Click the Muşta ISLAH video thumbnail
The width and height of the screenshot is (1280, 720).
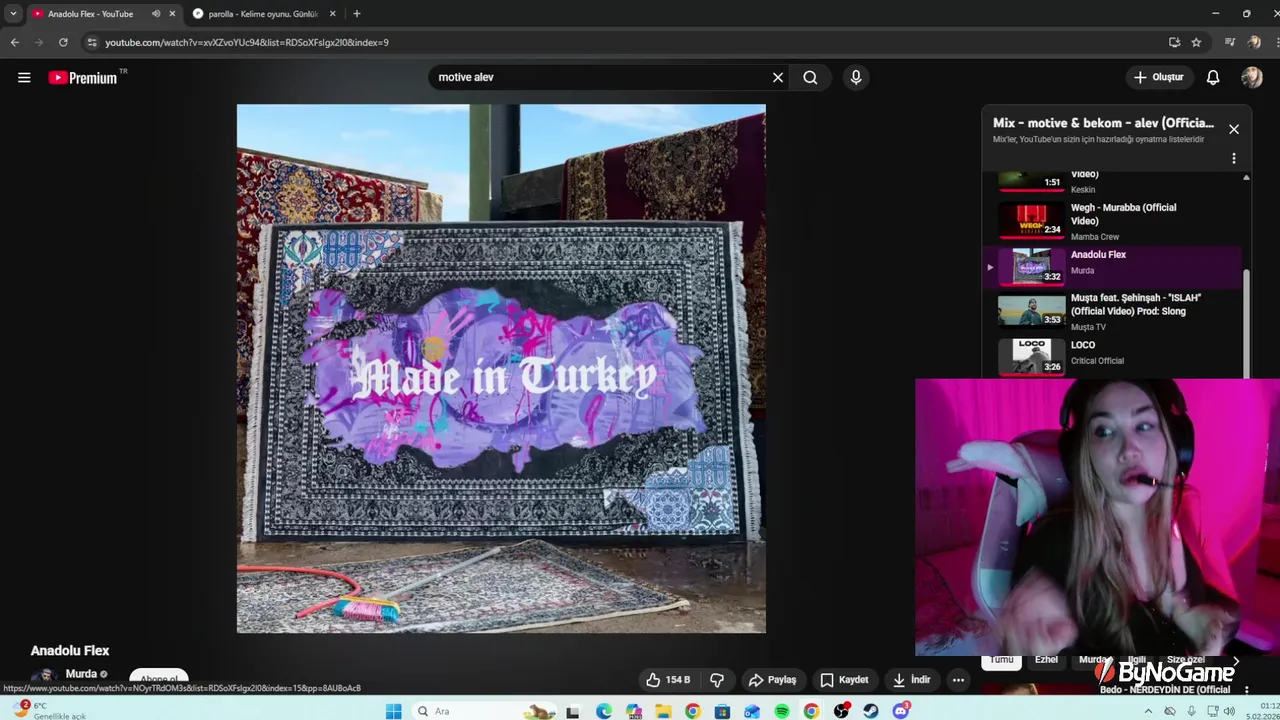pos(1031,311)
